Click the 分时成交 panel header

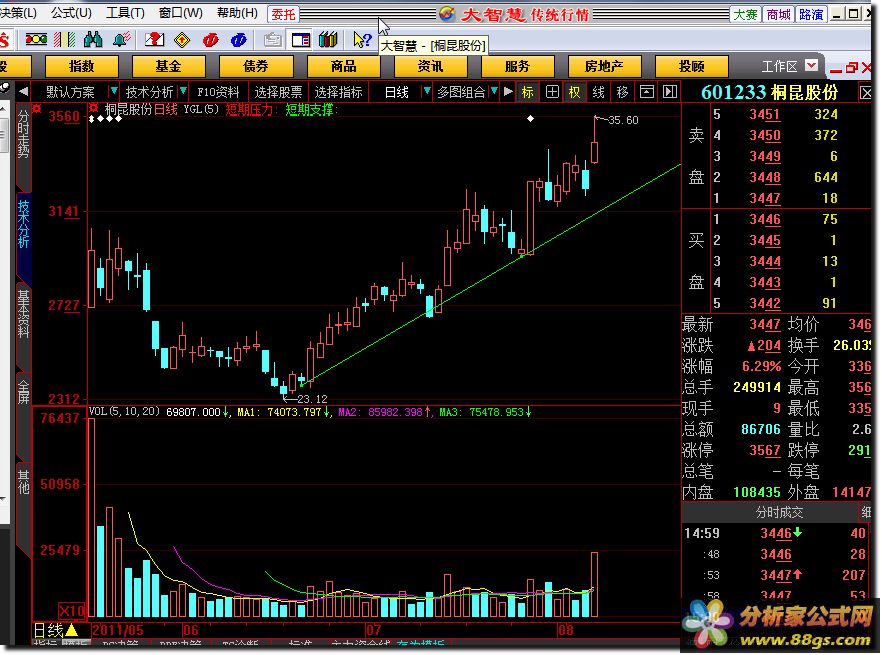(x=779, y=512)
